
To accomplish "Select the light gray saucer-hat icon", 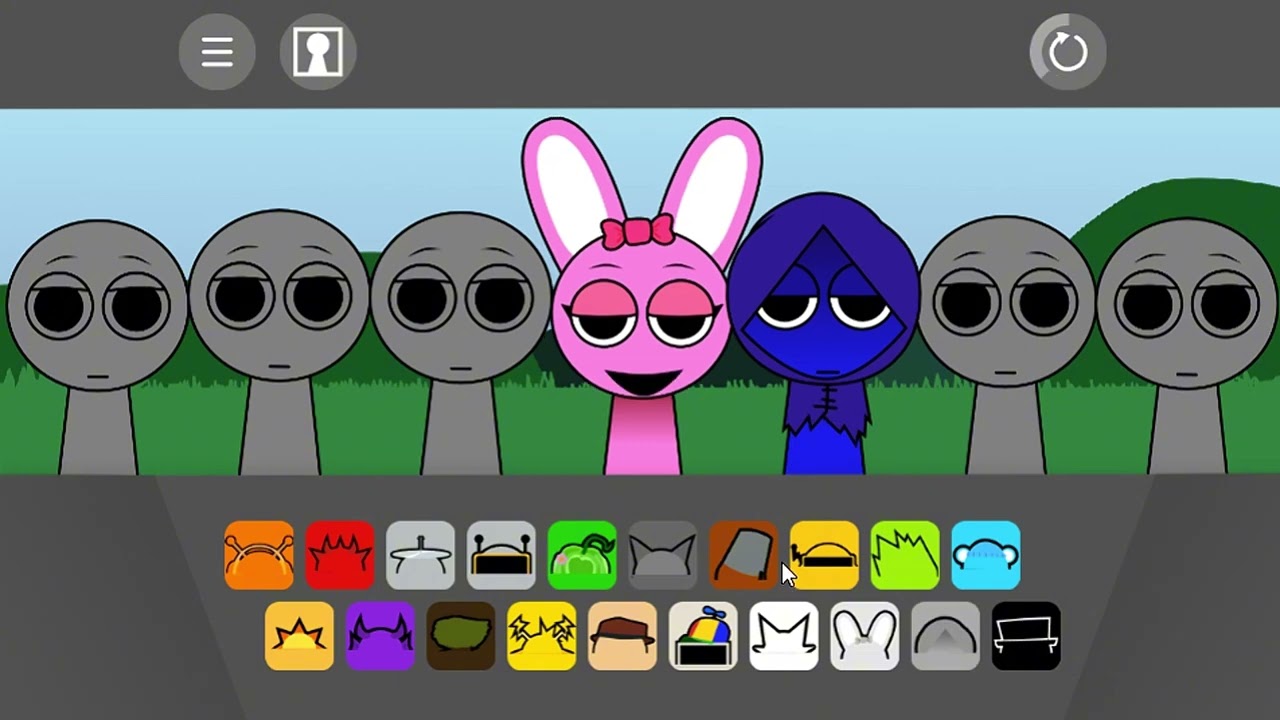I will [x=420, y=555].
